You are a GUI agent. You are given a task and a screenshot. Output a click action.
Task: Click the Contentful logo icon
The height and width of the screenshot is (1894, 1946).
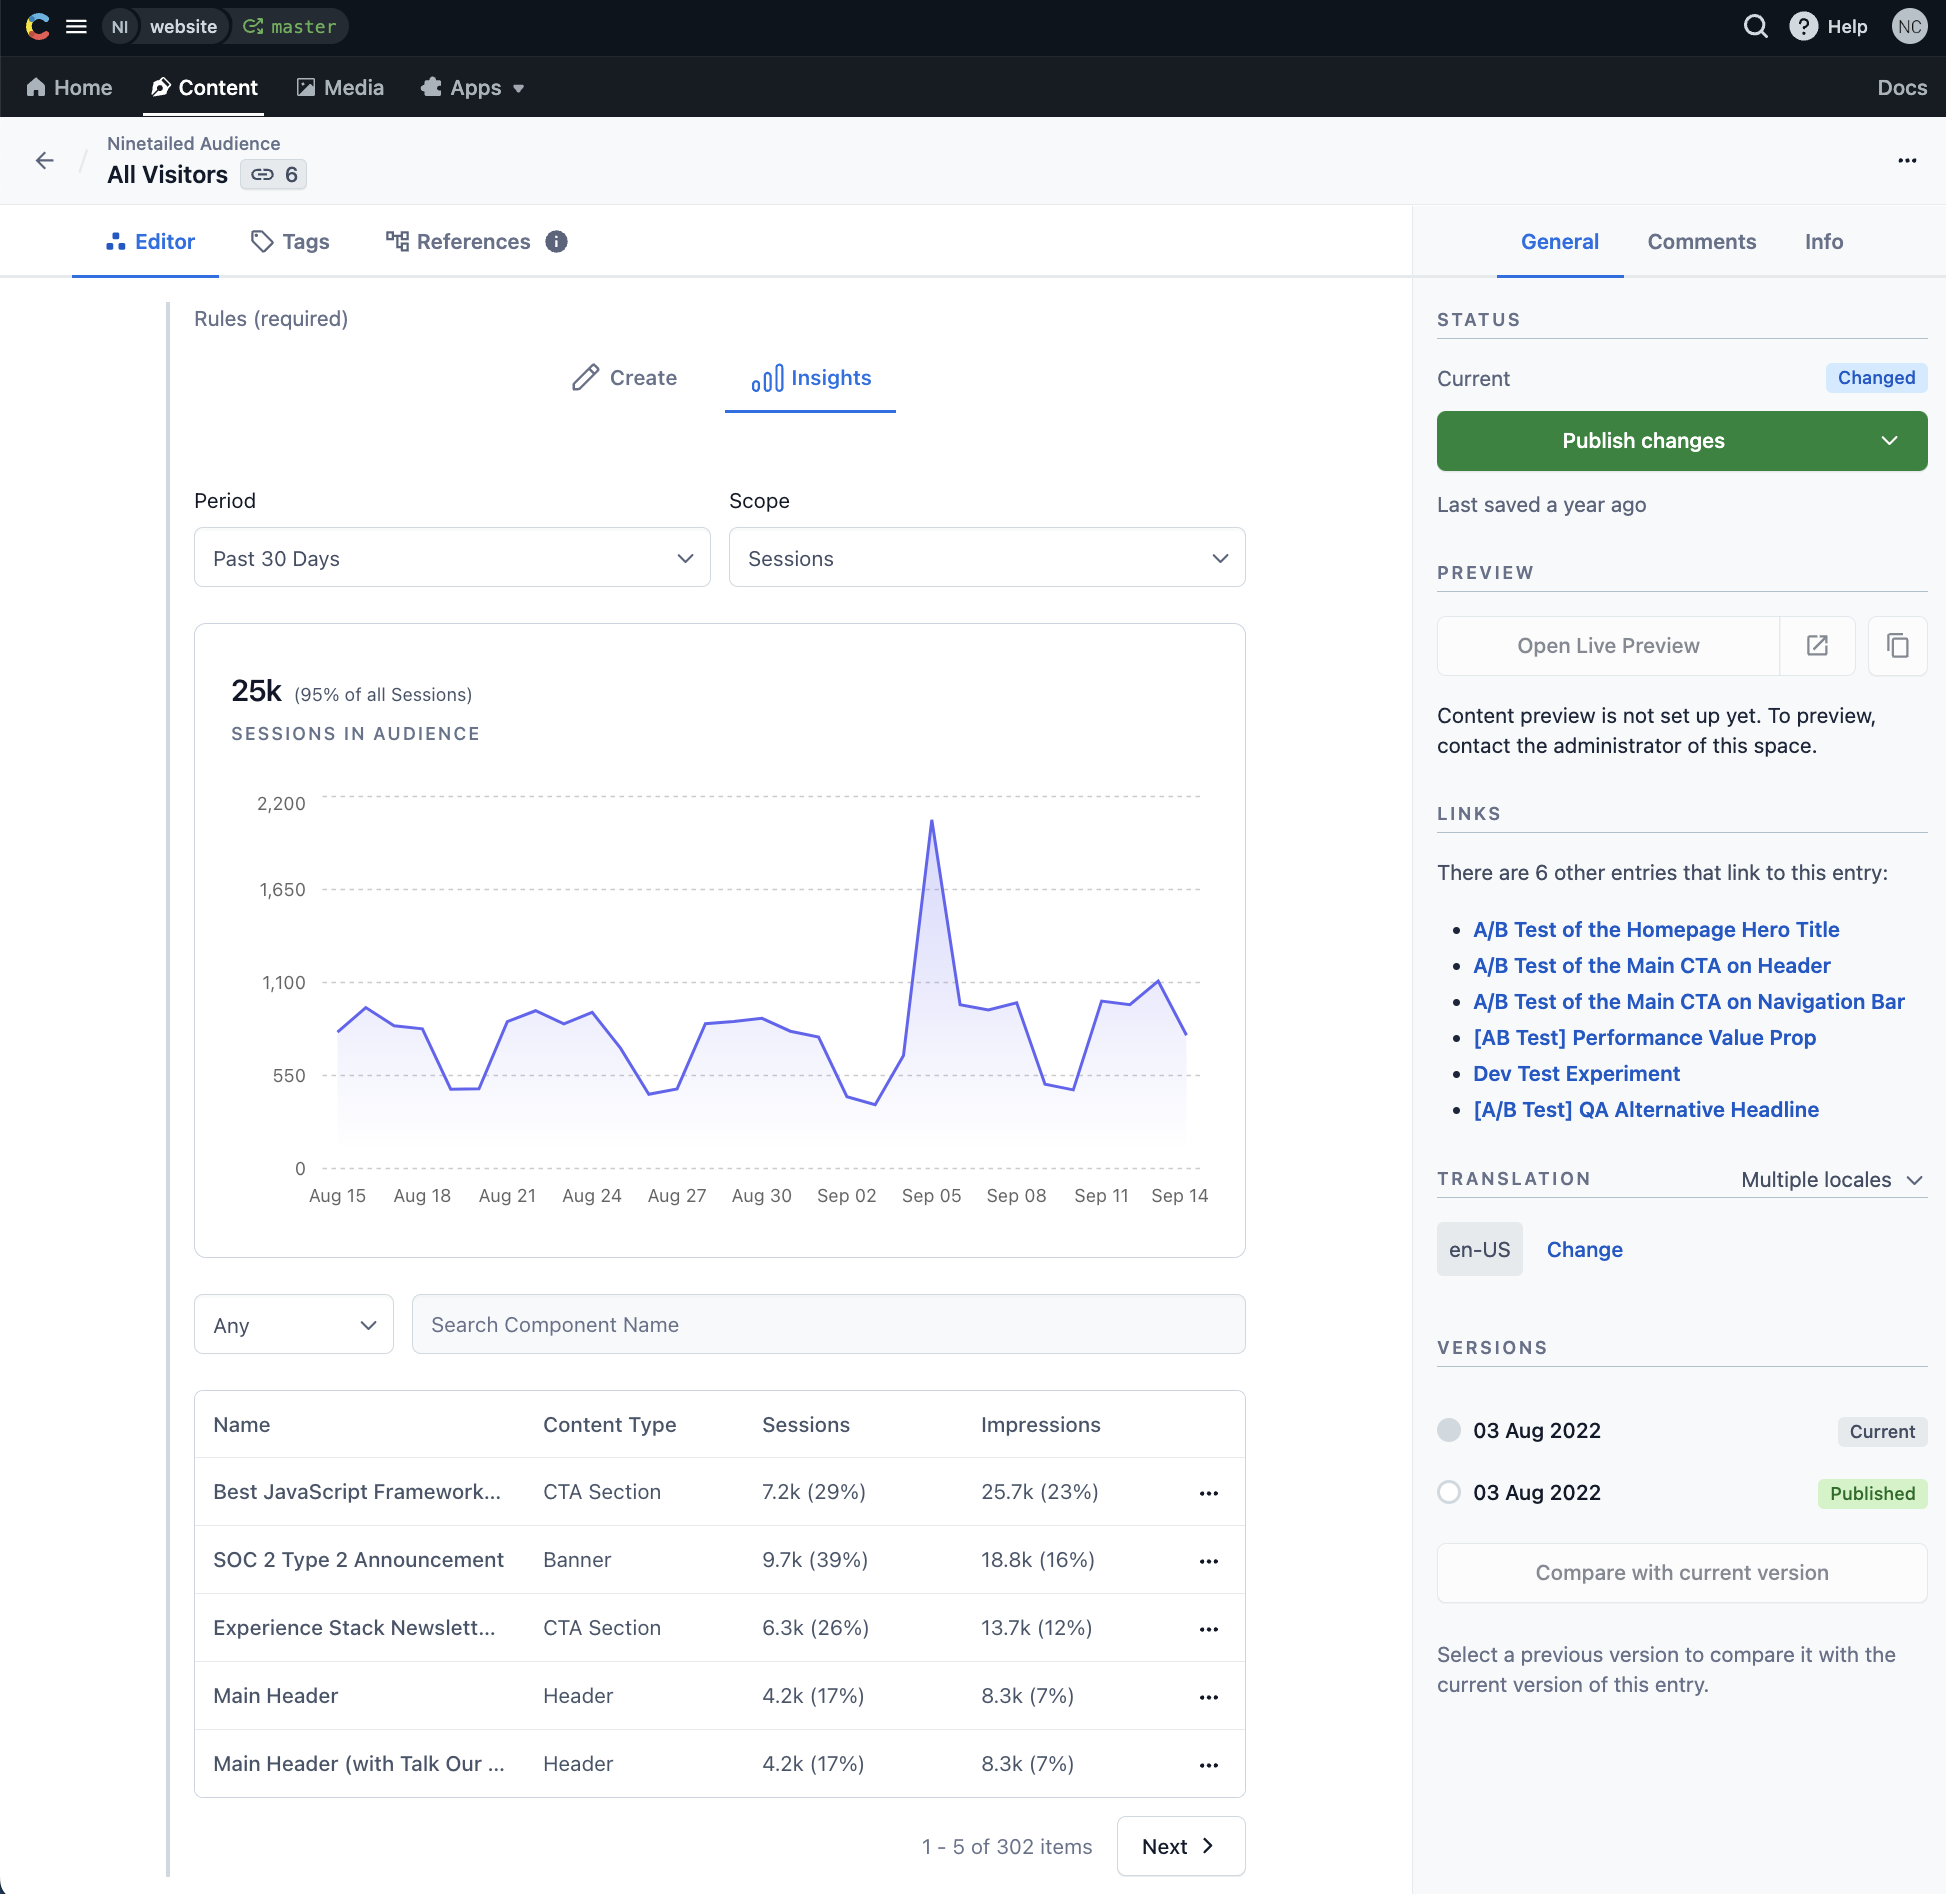tap(37, 27)
